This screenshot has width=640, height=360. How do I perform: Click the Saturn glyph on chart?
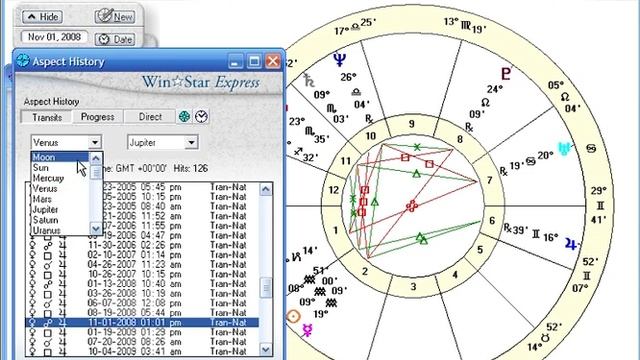pos(309,80)
